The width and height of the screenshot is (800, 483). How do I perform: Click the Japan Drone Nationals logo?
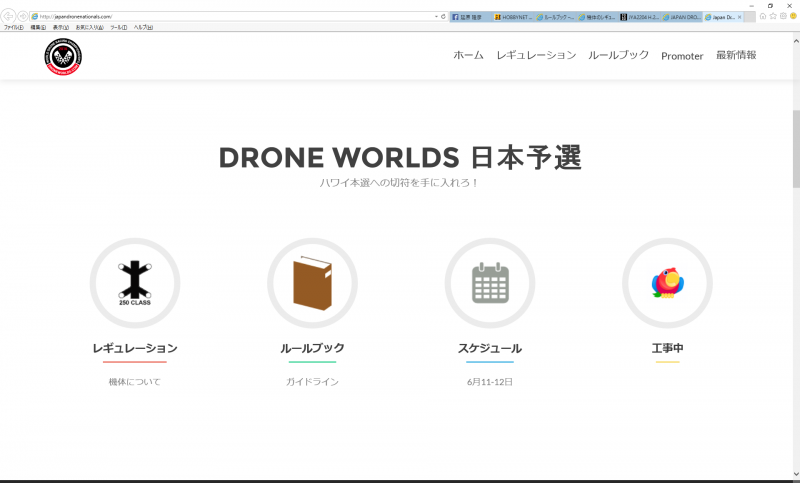(63, 56)
